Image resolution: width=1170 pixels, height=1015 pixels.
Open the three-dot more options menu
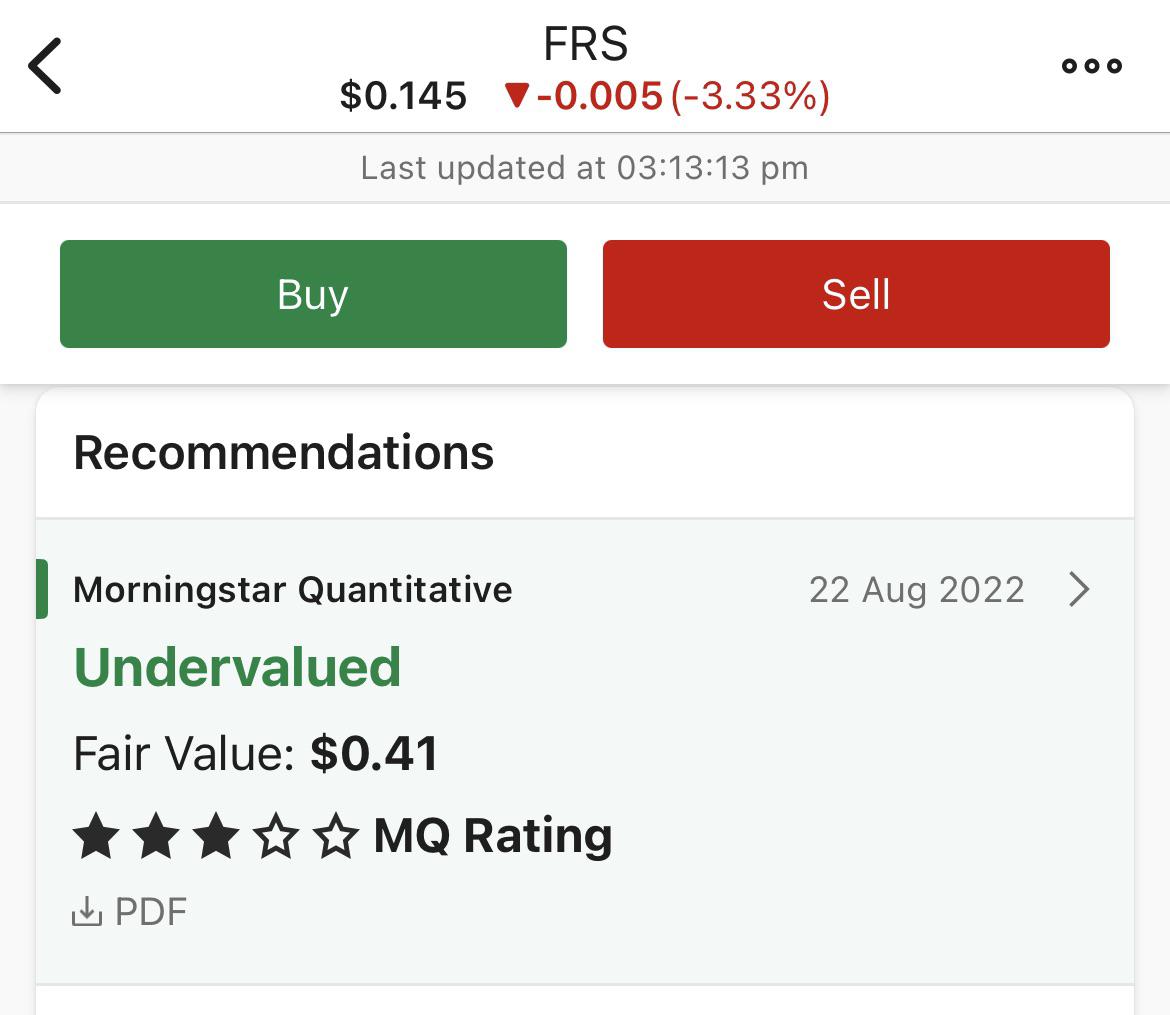(1092, 66)
